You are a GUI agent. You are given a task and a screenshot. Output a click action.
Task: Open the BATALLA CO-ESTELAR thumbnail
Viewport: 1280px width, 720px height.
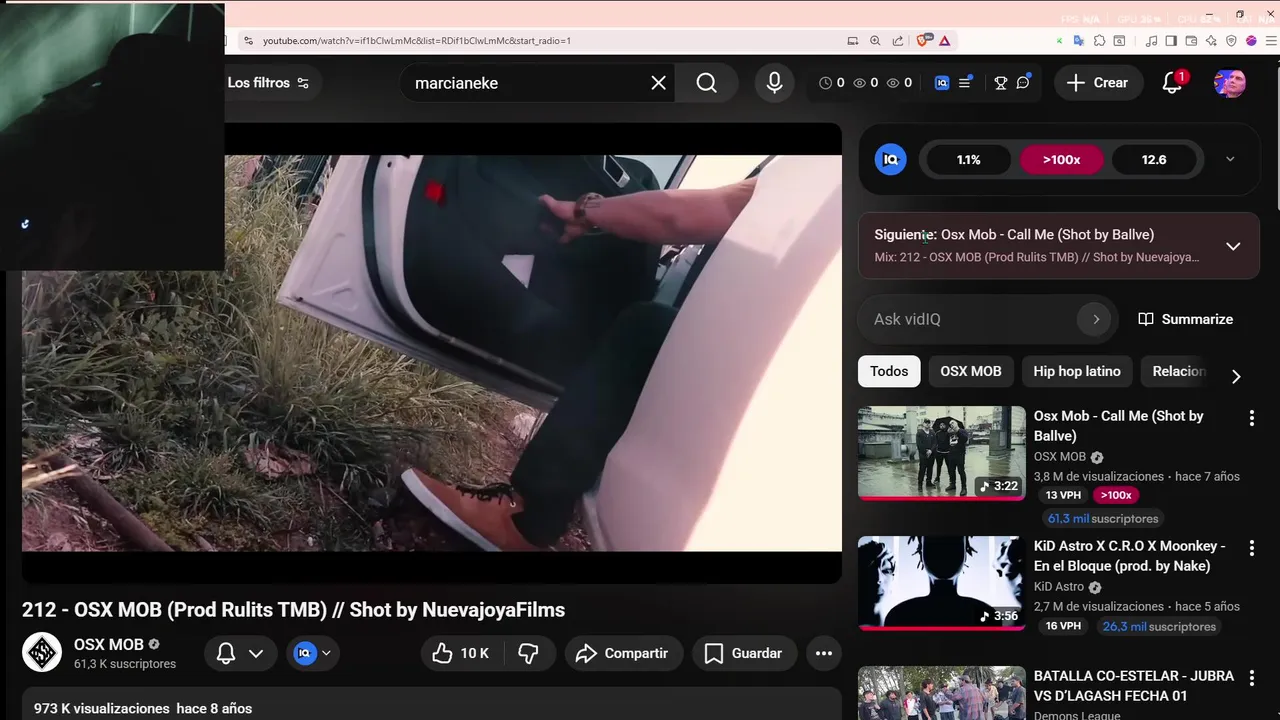pos(942,693)
